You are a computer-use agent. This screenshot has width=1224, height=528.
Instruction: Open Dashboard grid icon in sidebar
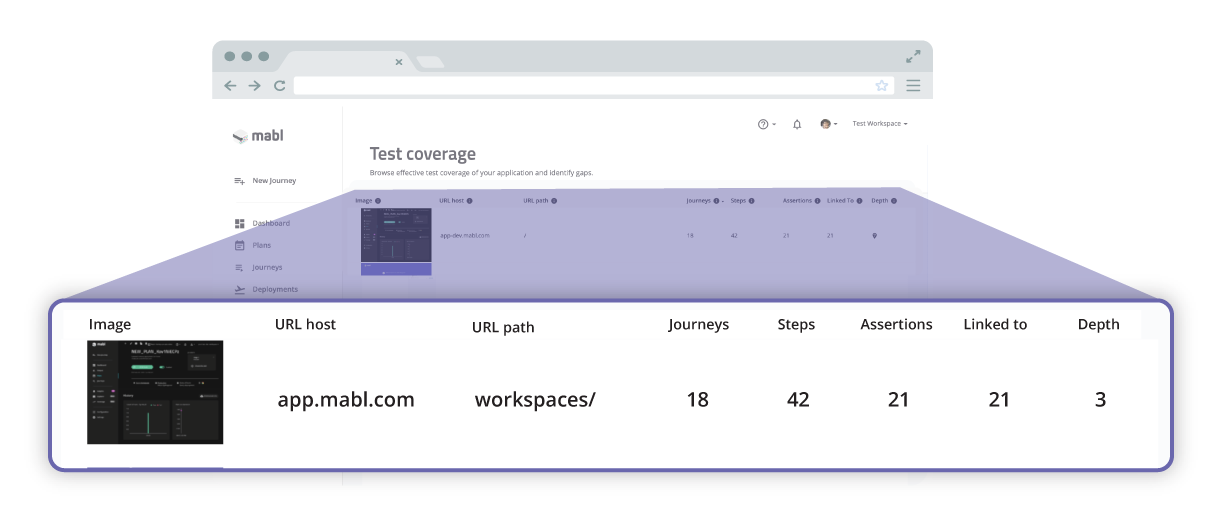[x=239, y=223]
